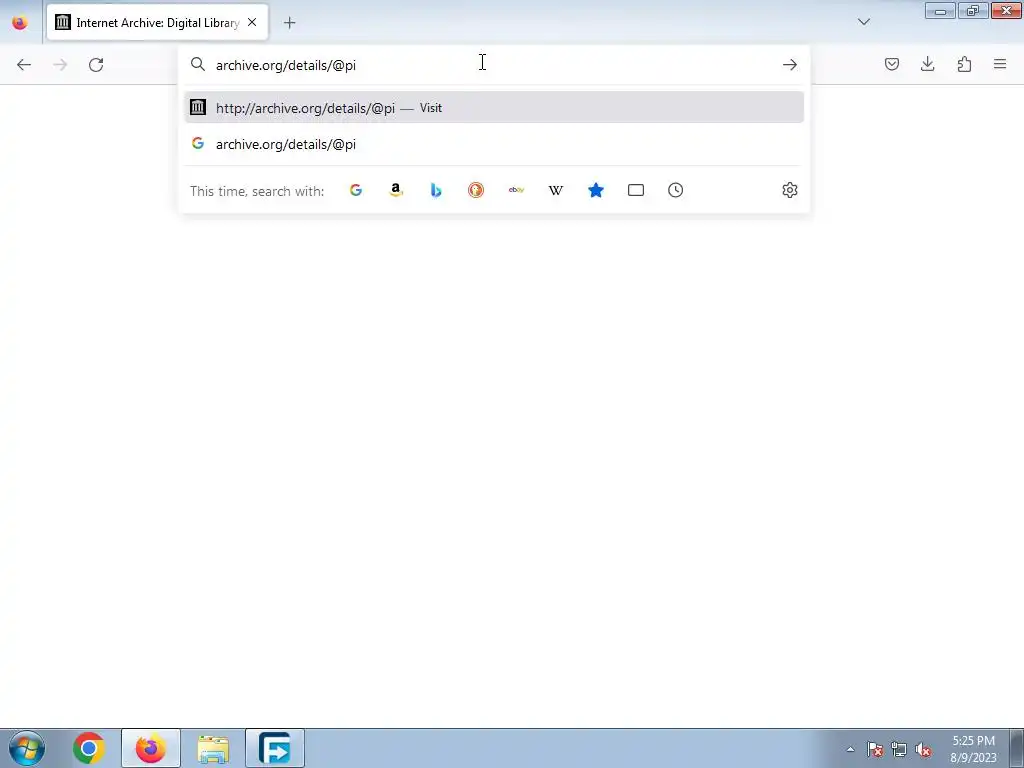Close the Internet Archive tab
The height and width of the screenshot is (768, 1024).
point(252,22)
